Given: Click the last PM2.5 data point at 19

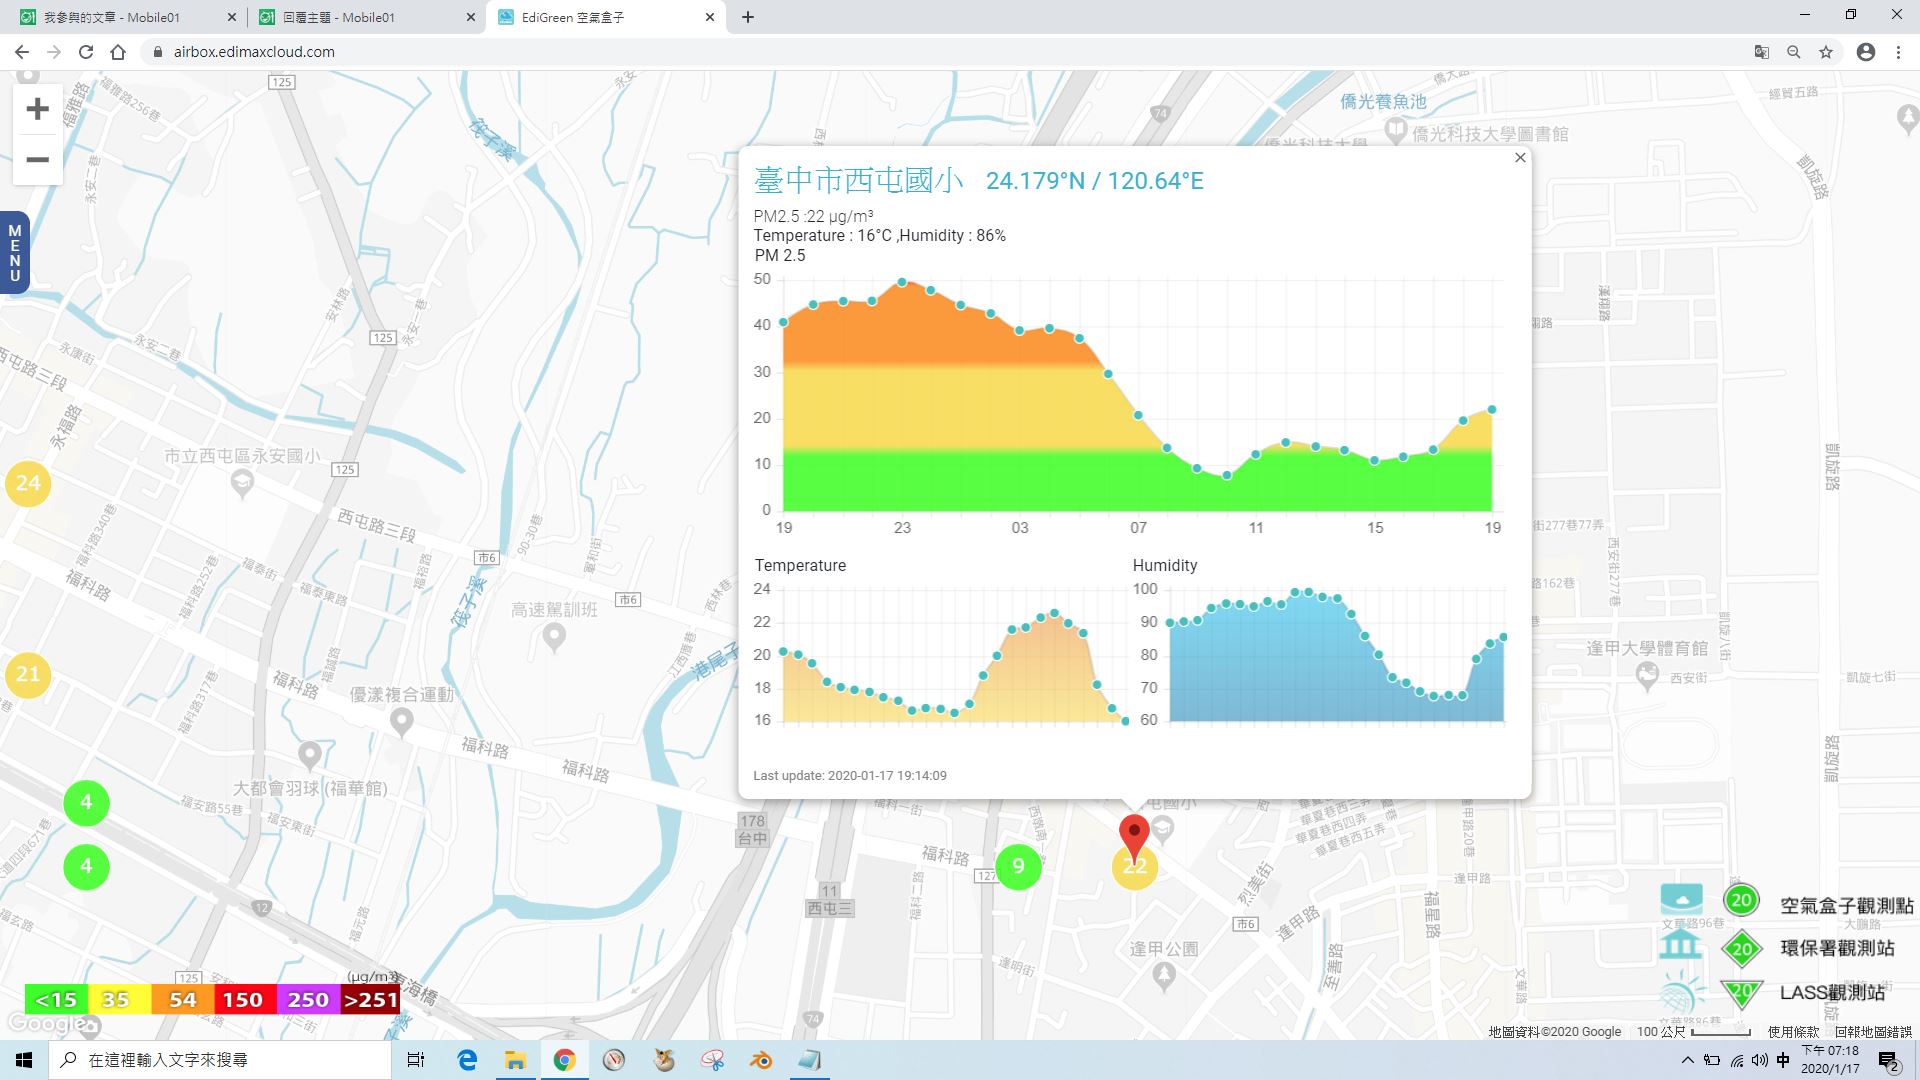Looking at the screenshot, I should coord(1492,409).
